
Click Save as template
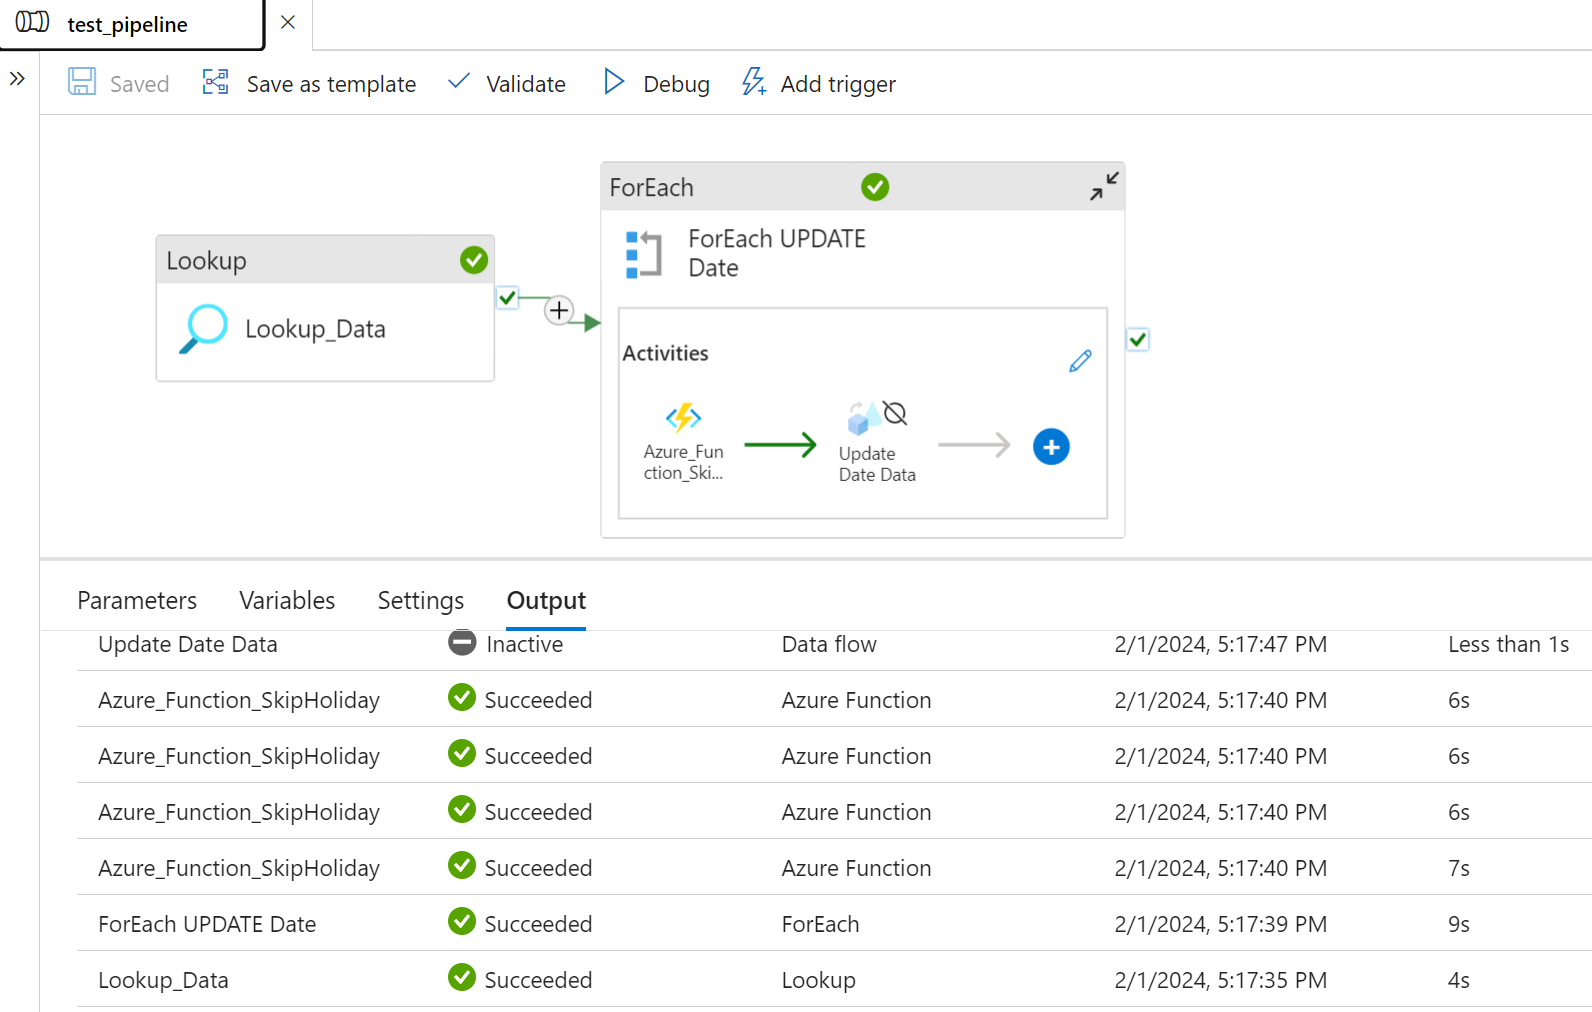309,83
